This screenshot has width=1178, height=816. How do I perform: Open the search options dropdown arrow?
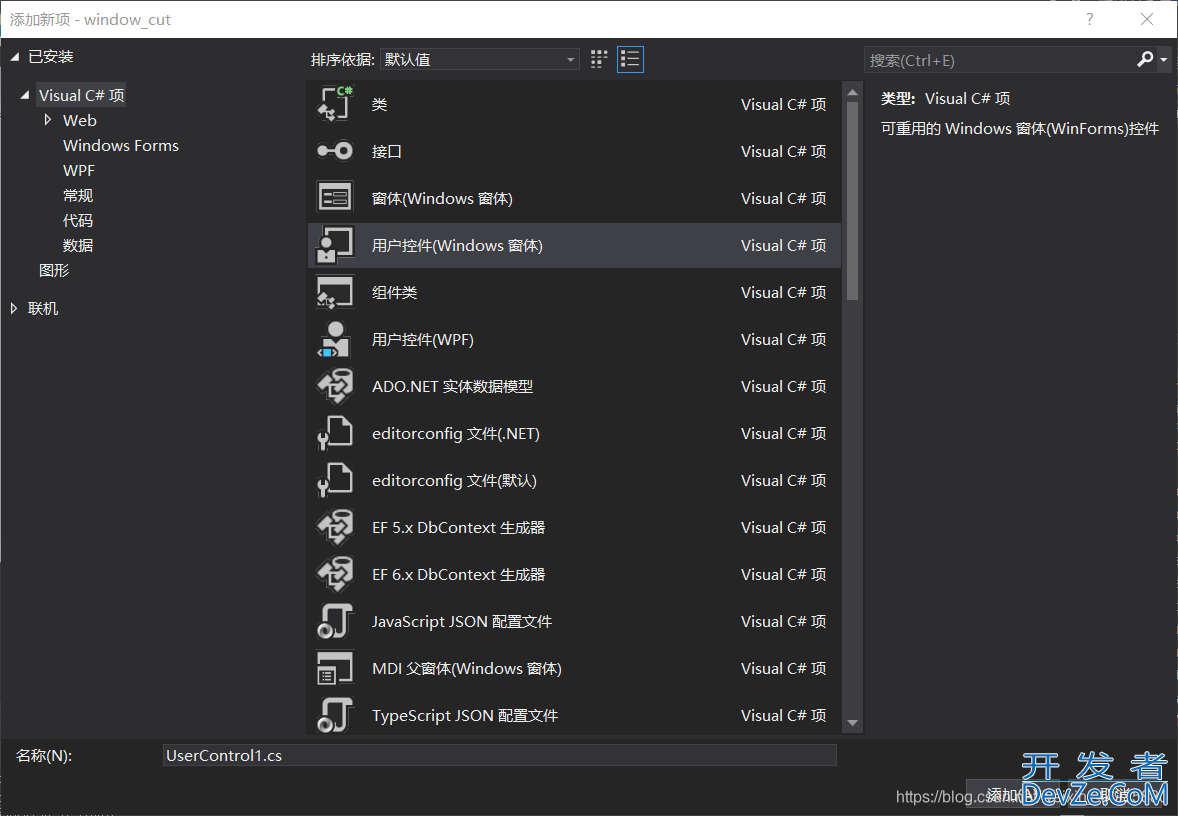[1164, 60]
